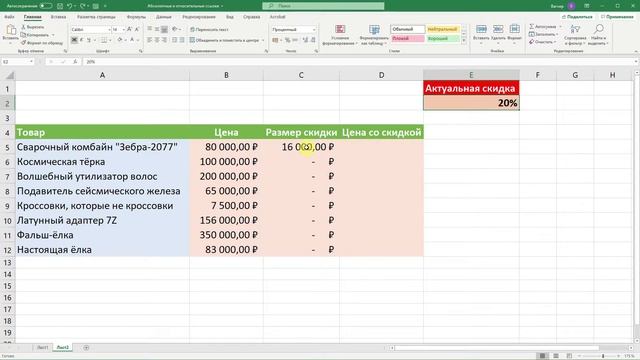Apply the Normal (Обычный) cell style
This screenshot has width=640, height=360.
pos(407,29)
